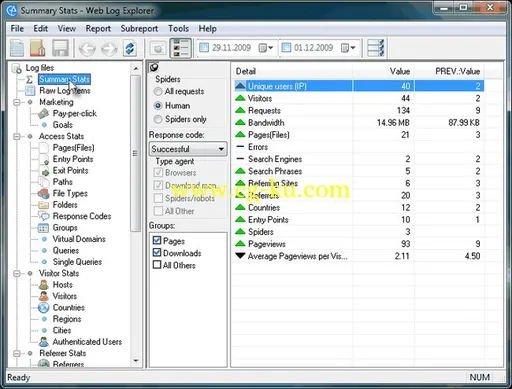The height and width of the screenshot is (389, 512).
Task: Click the column settings icon at toolbar end
Action: pos(376,48)
